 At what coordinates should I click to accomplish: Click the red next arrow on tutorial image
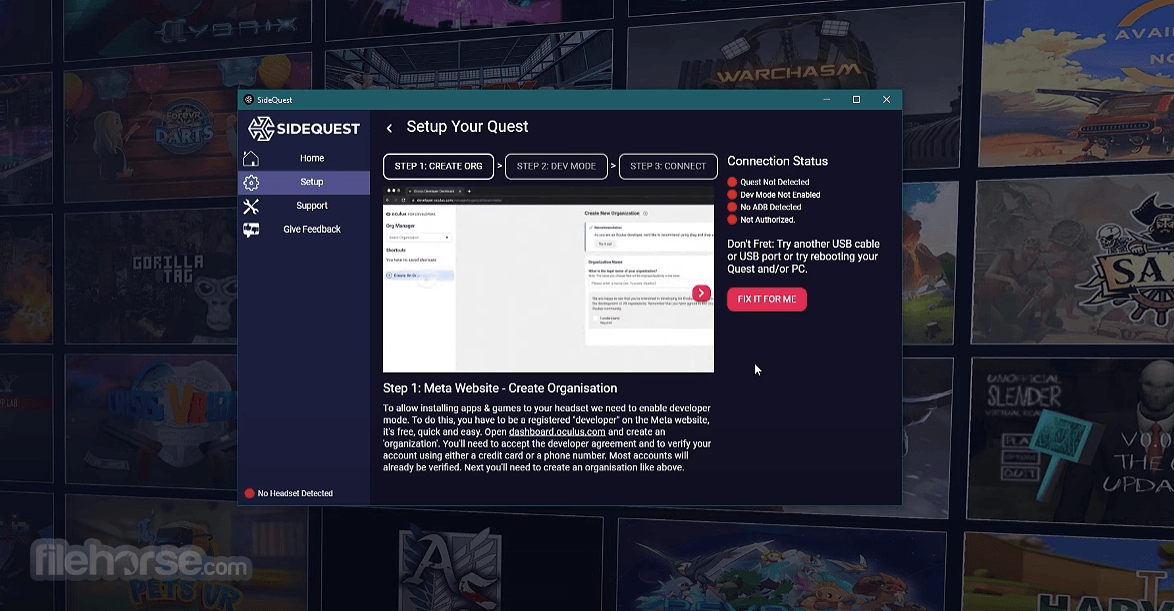701,294
